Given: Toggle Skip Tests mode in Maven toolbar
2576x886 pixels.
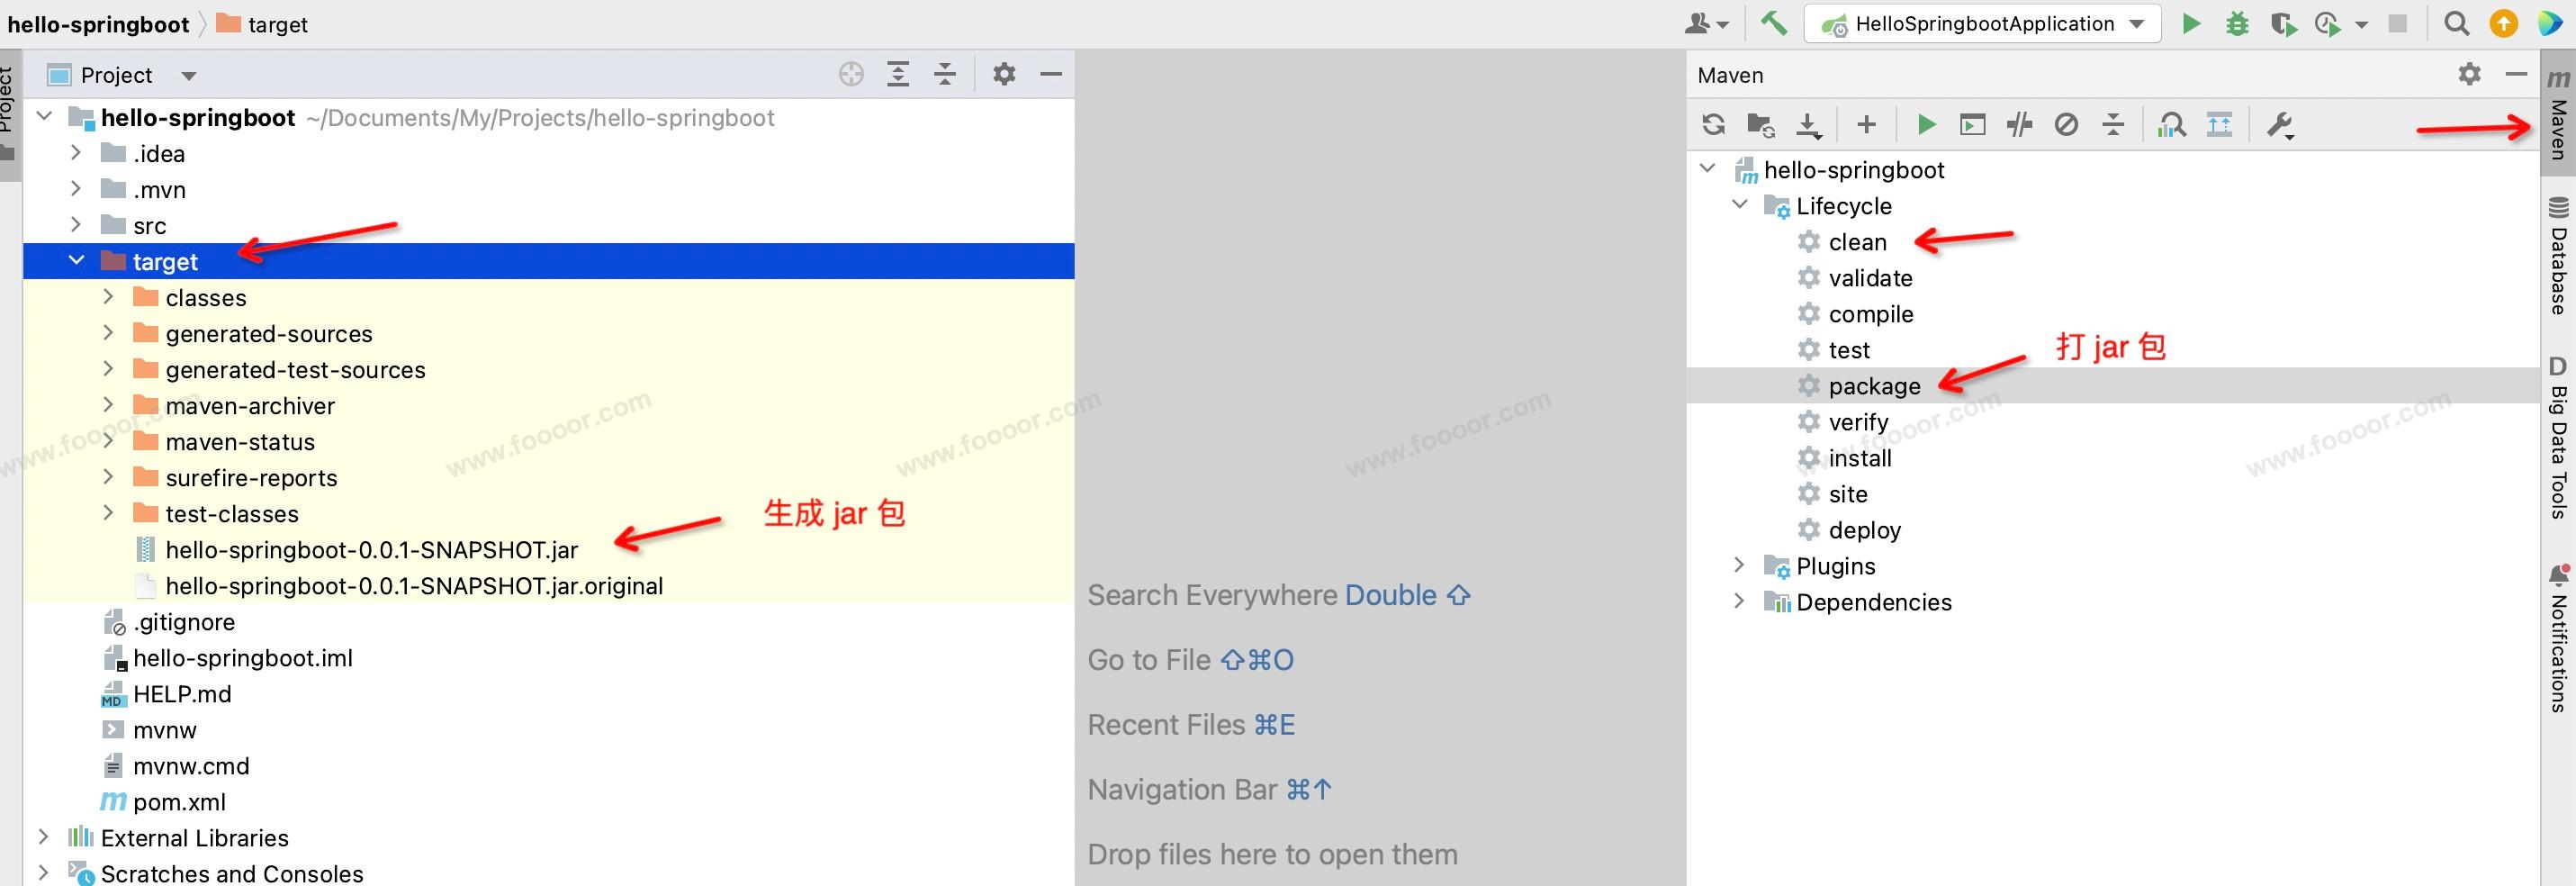Looking at the screenshot, I should (x=2066, y=125).
